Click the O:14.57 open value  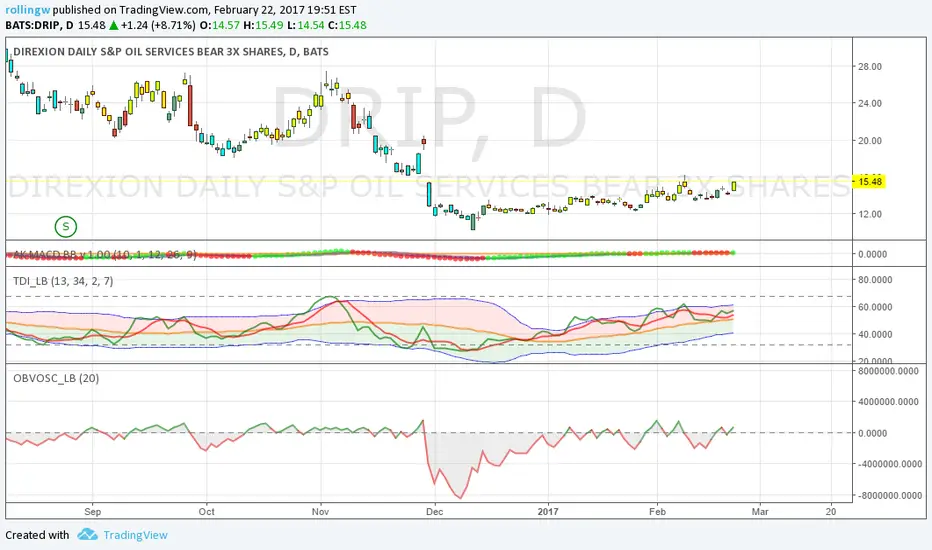[x=219, y=26]
